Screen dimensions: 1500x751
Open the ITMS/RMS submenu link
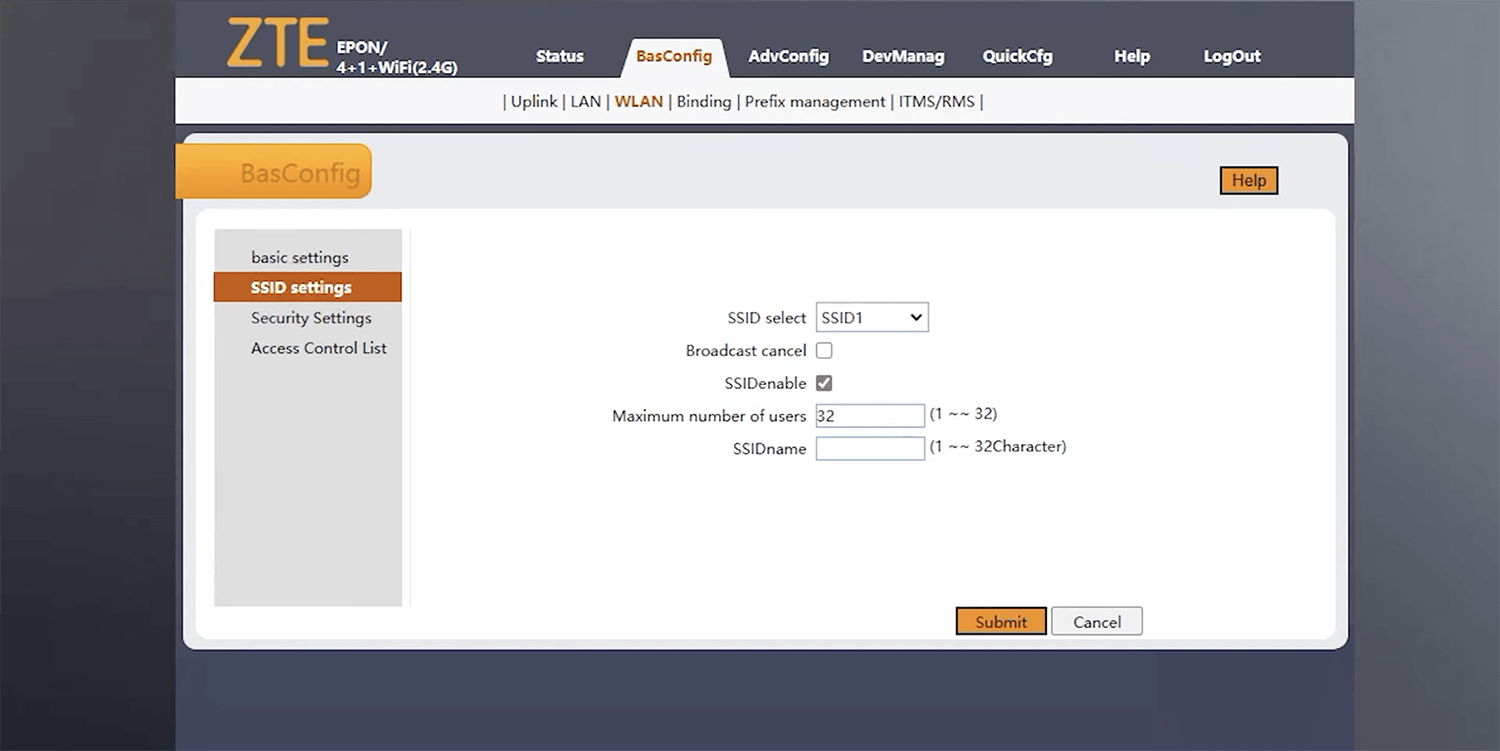(936, 101)
